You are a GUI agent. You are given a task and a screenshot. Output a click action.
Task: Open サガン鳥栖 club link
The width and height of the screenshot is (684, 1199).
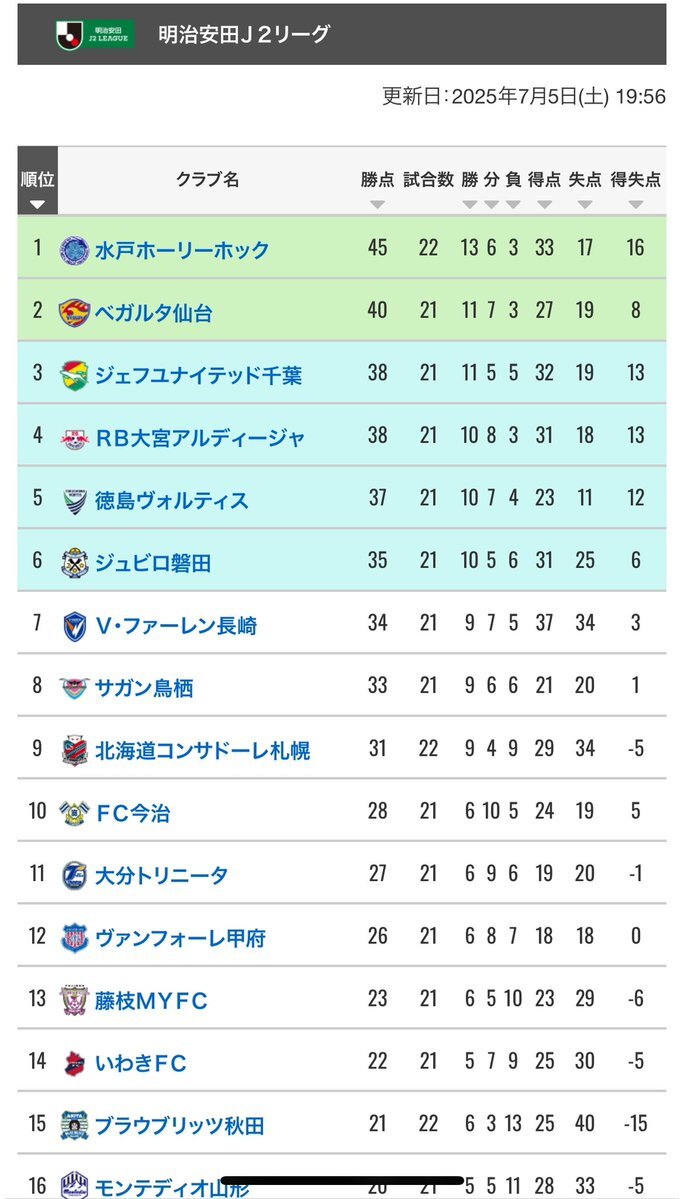point(144,688)
